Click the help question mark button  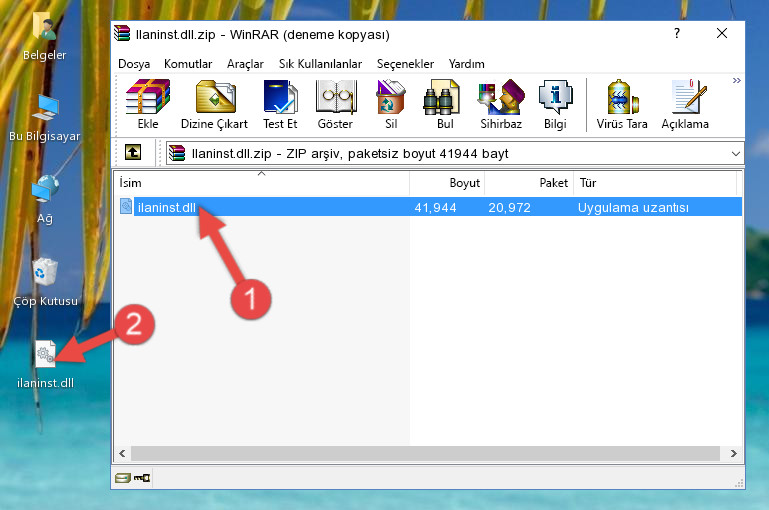click(677, 33)
